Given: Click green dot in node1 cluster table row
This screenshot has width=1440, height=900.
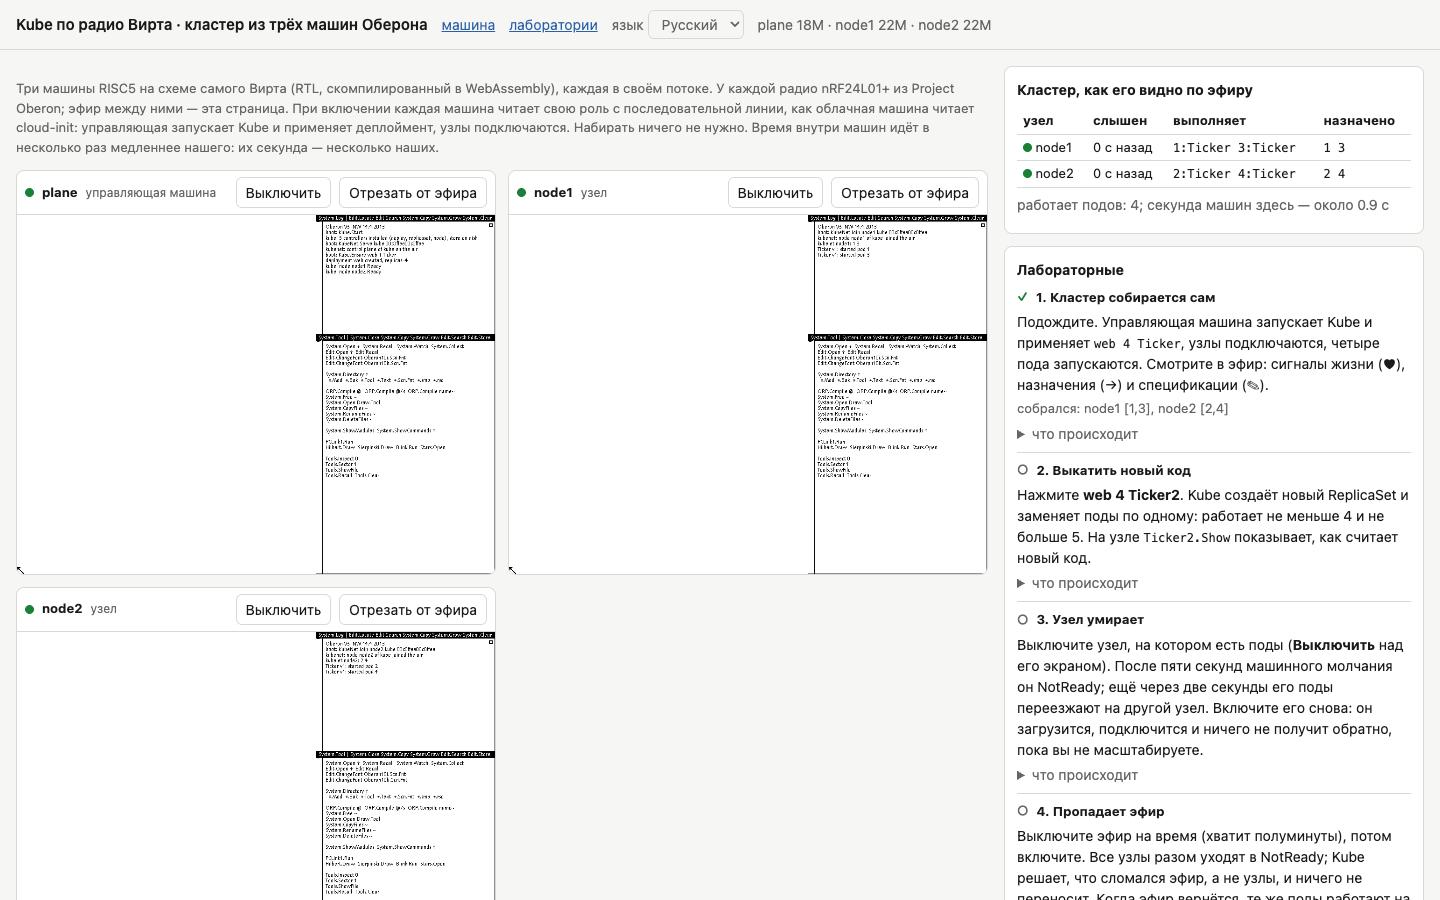Looking at the screenshot, I should [x=1028, y=147].
